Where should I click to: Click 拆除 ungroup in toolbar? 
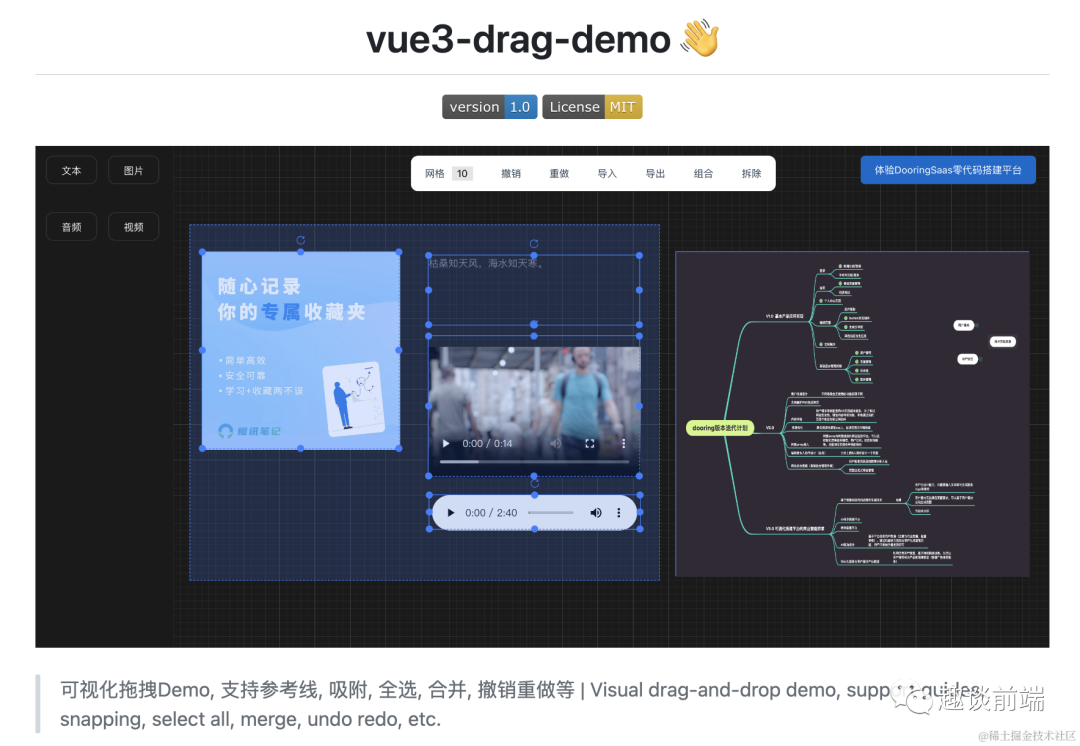pyautogui.click(x=751, y=174)
